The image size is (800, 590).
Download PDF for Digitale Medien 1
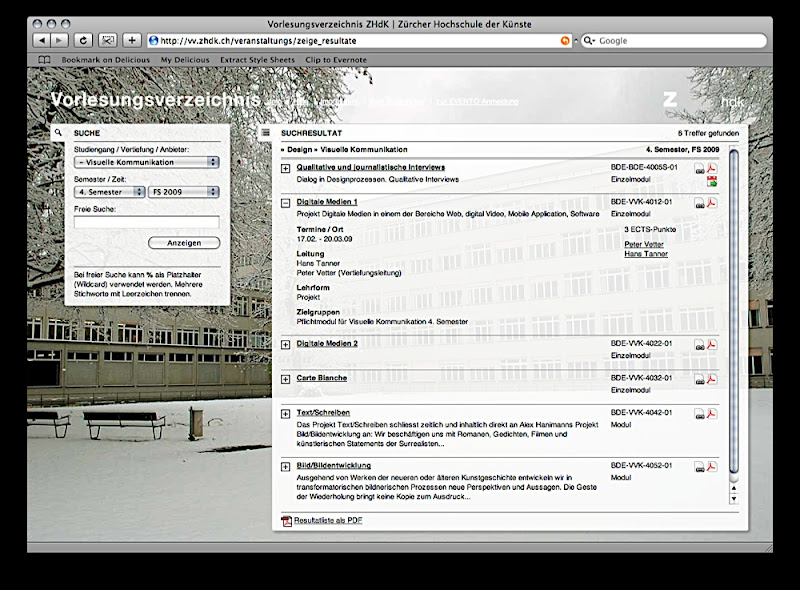pos(712,203)
